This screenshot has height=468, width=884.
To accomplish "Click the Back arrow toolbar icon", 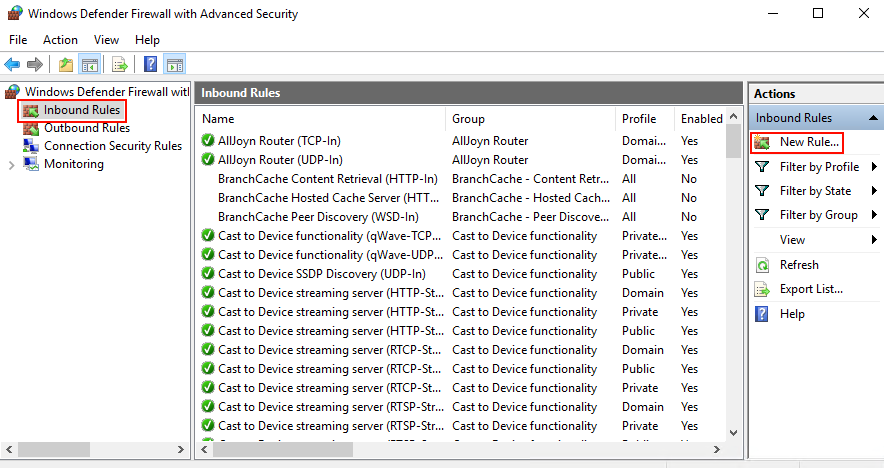I will click(x=13, y=65).
